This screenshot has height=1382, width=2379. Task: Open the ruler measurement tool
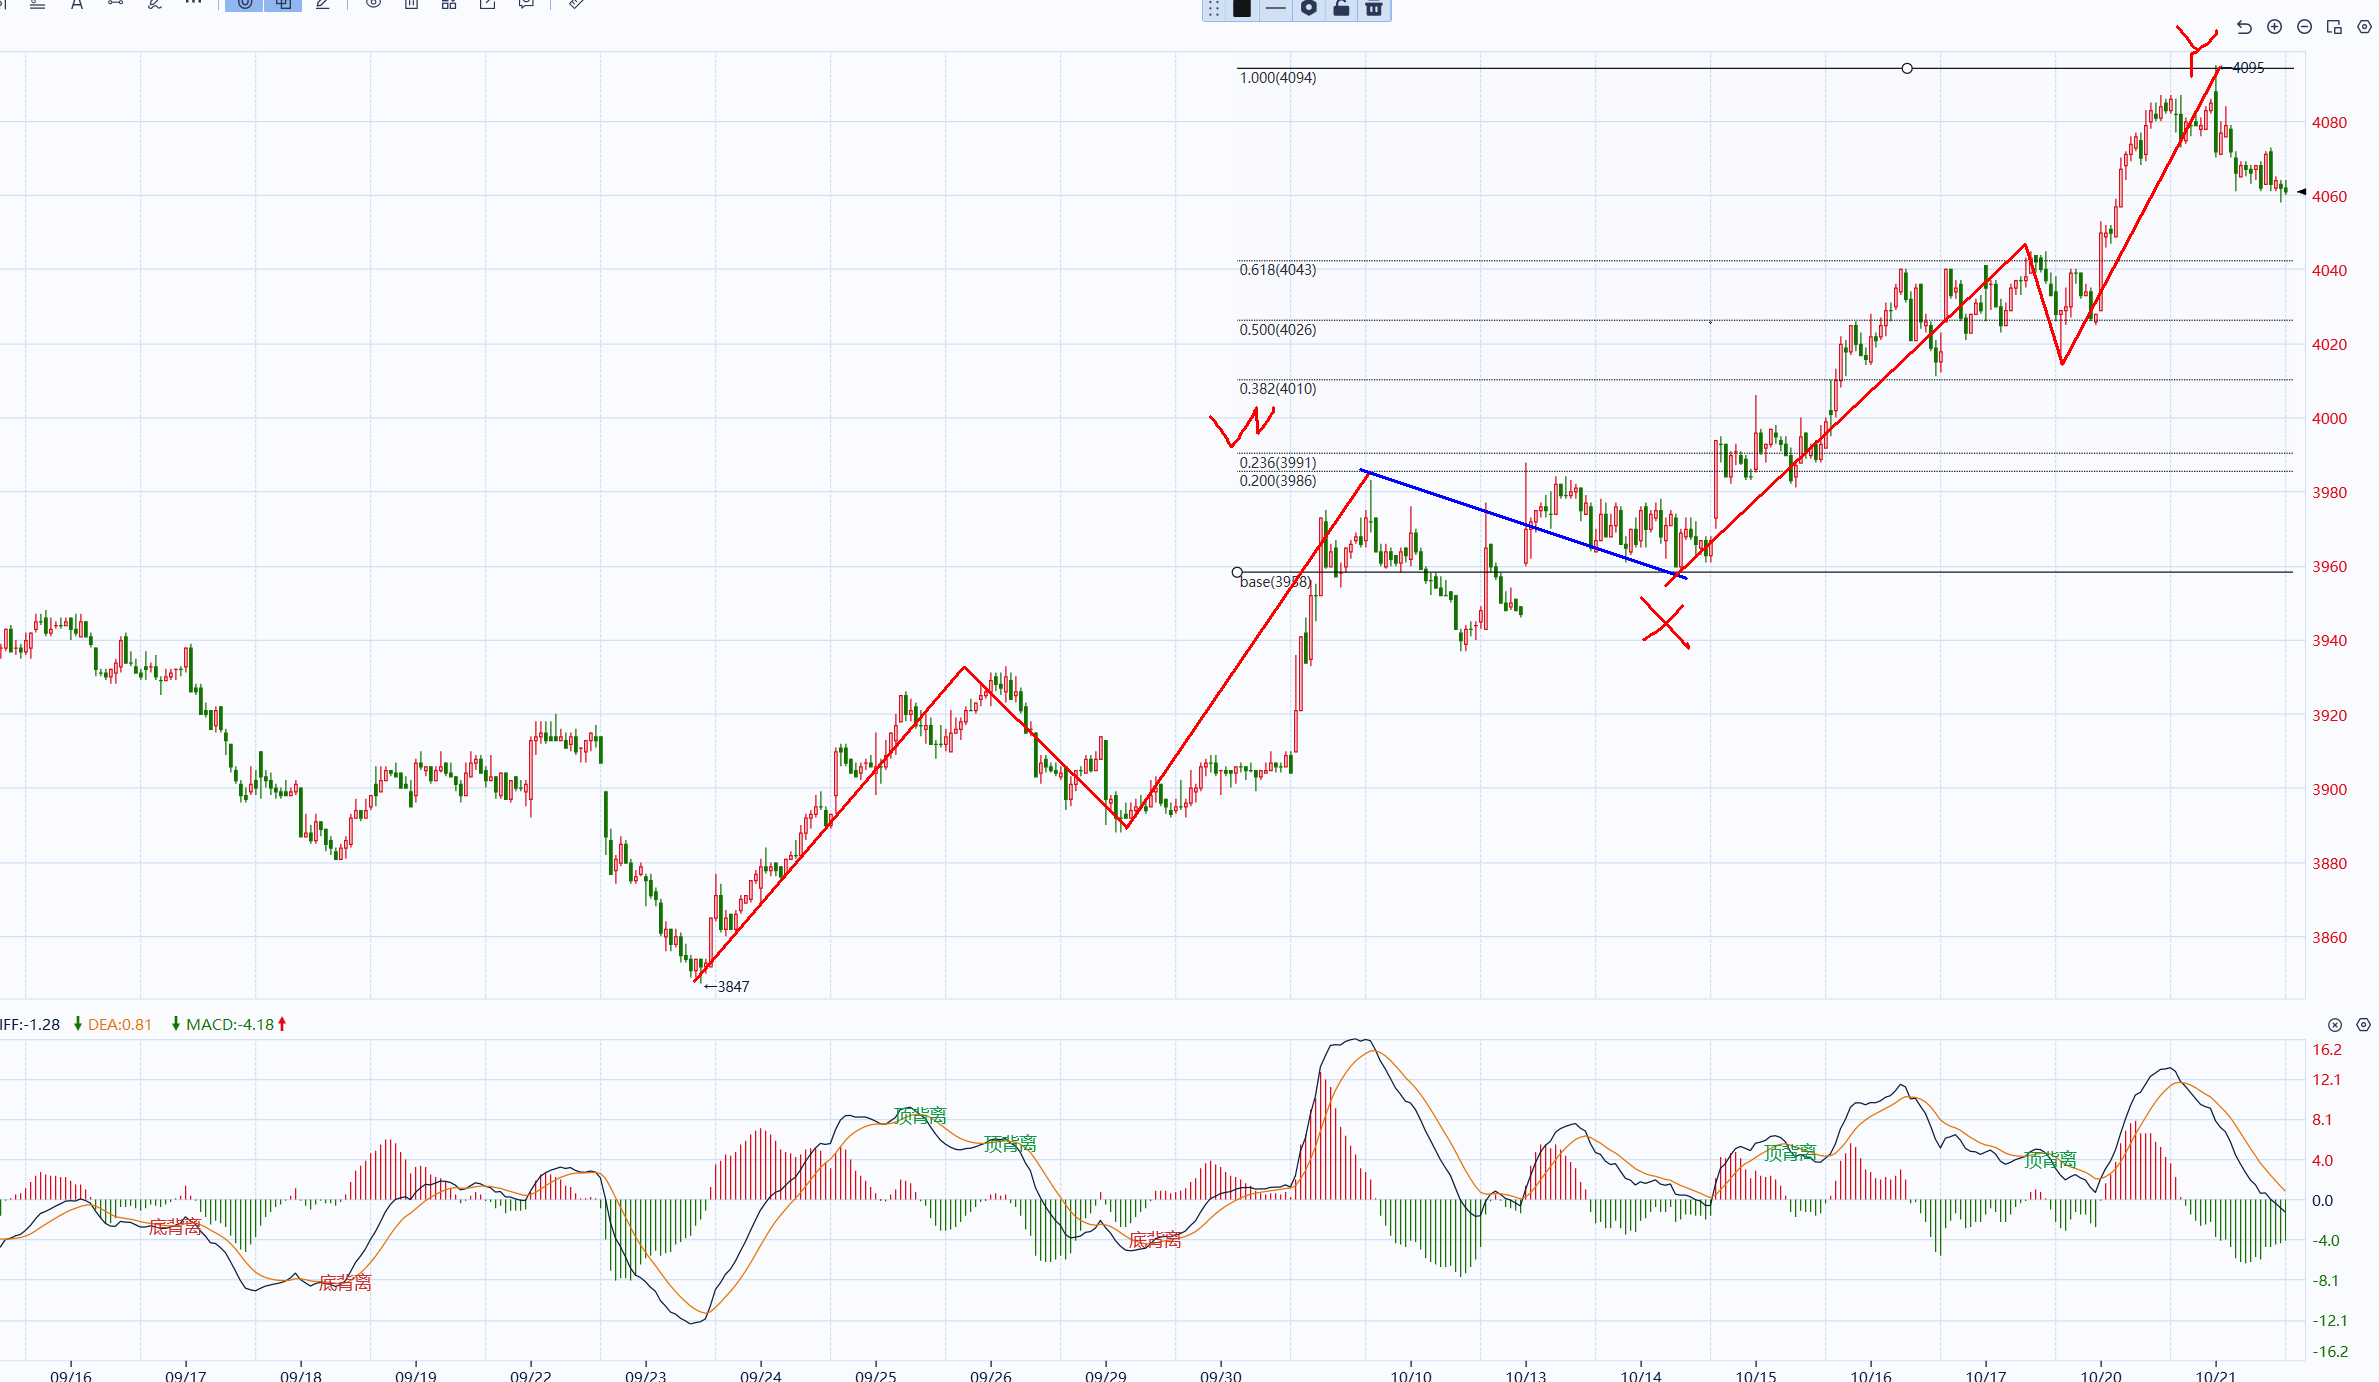[x=576, y=4]
